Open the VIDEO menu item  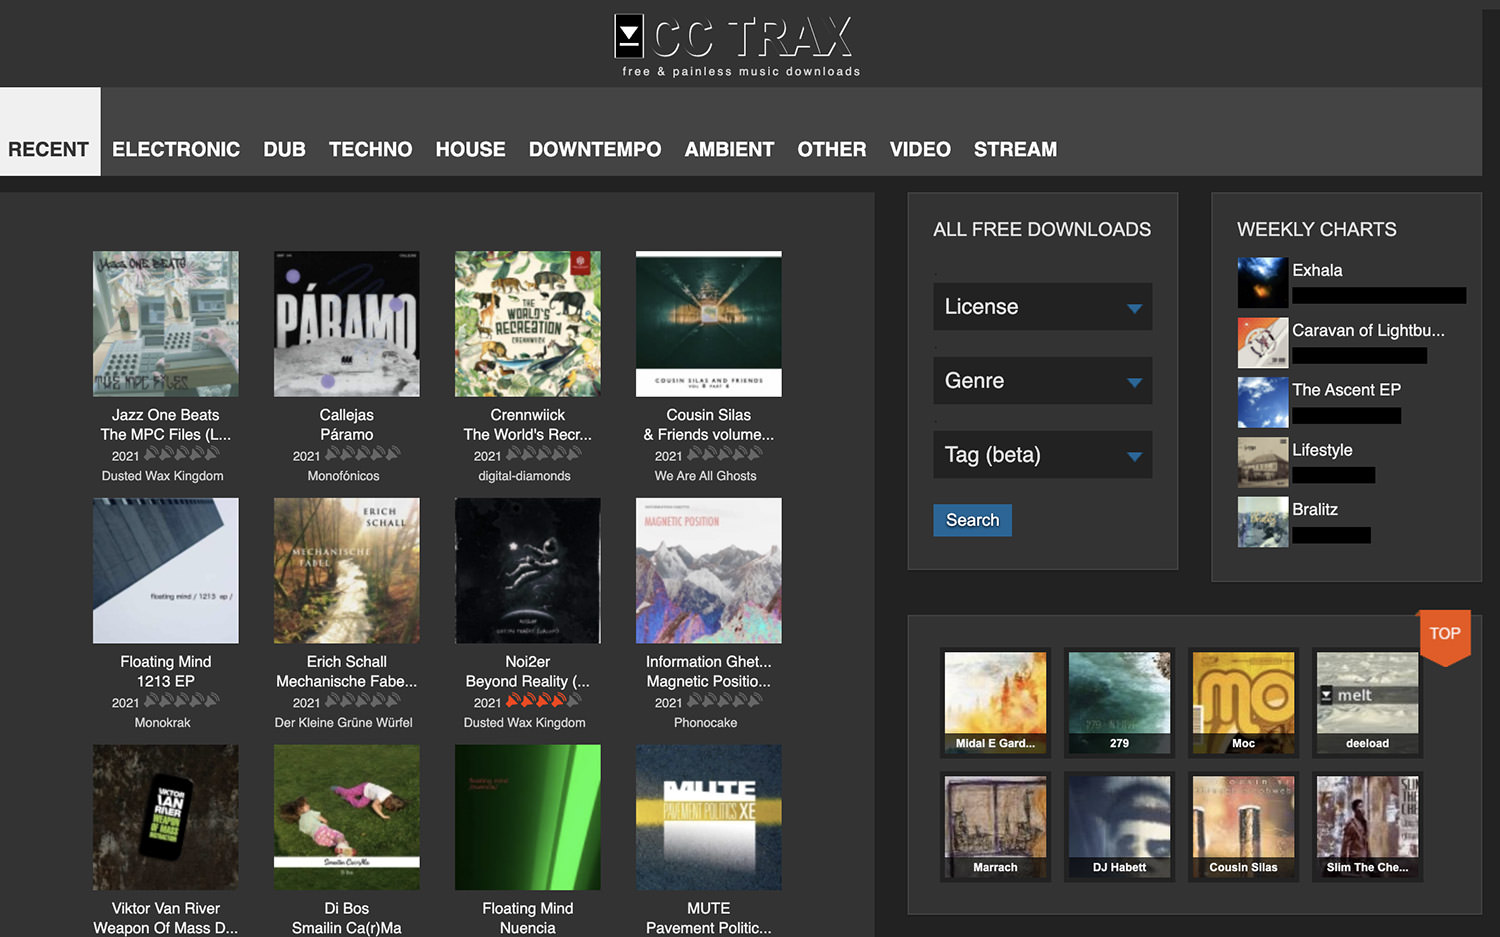pos(920,149)
